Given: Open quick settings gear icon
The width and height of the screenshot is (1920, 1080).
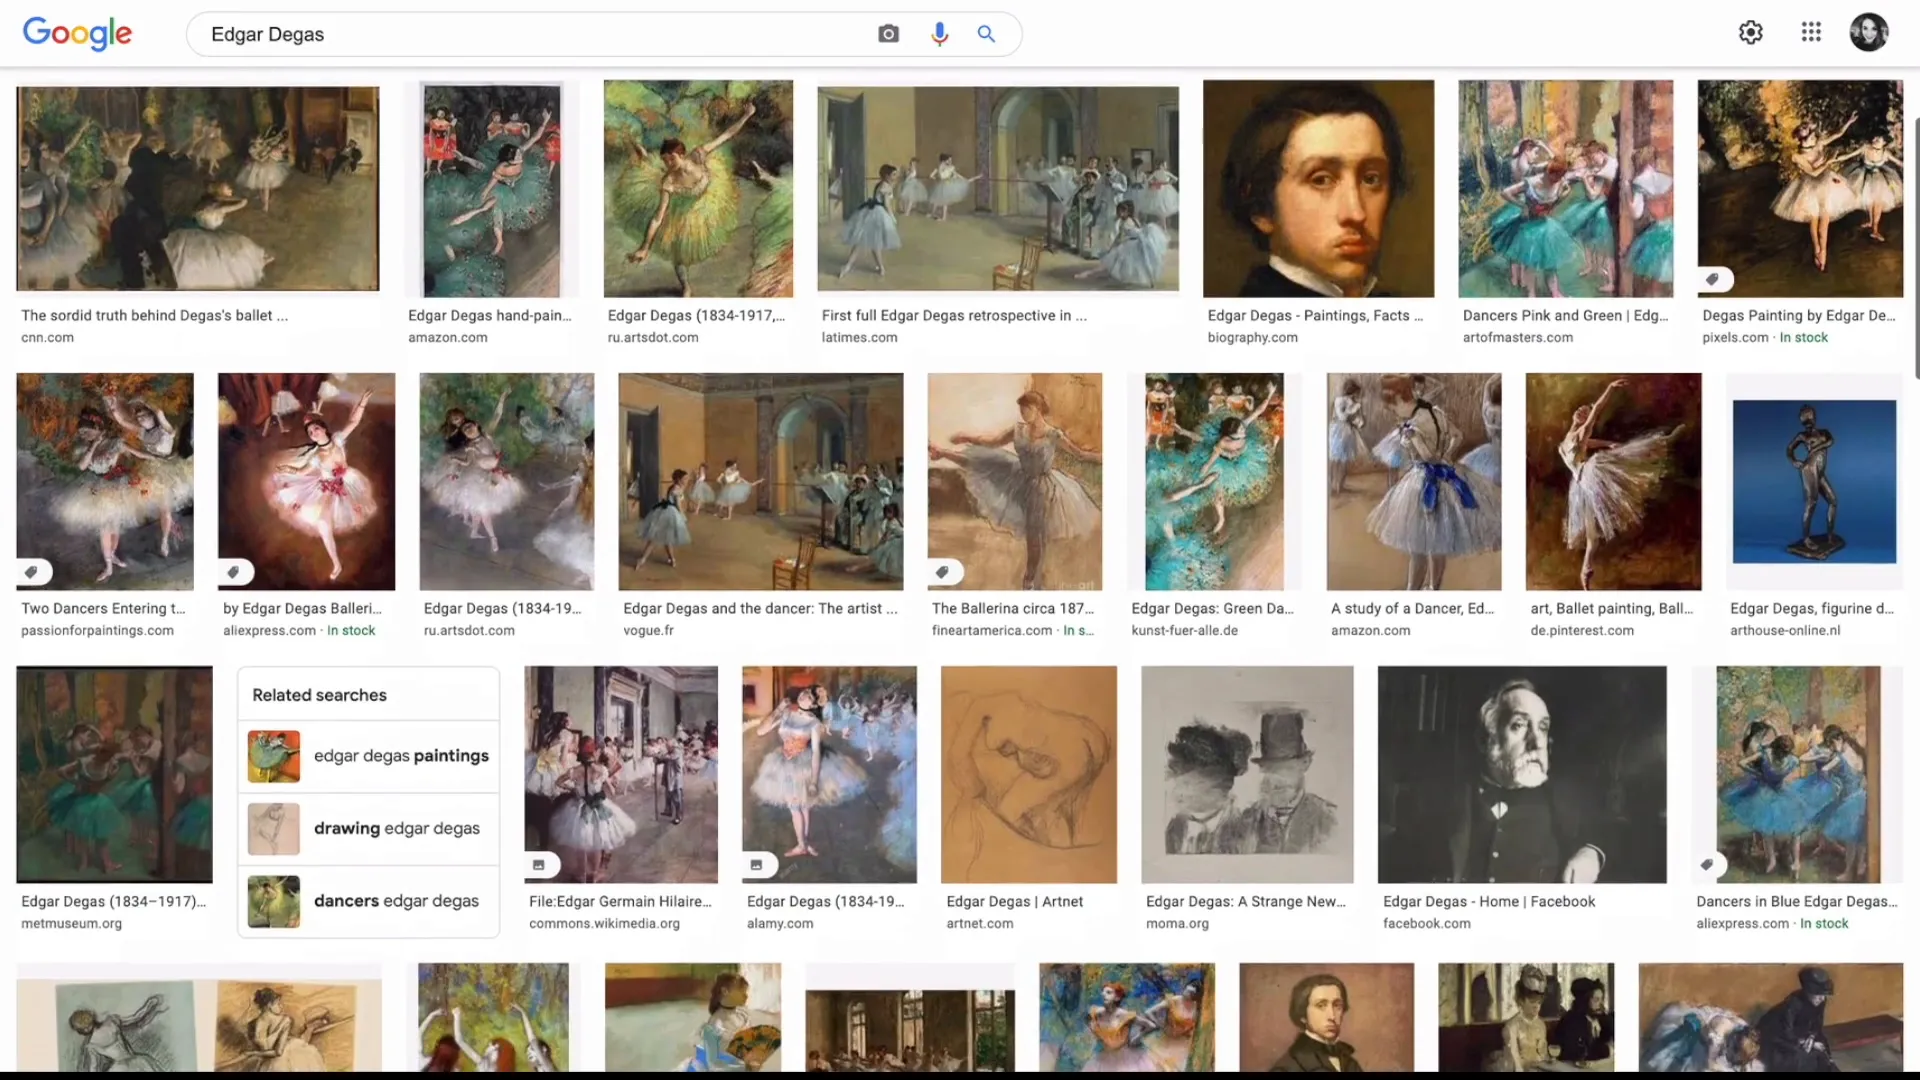Looking at the screenshot, I should (1750, 33).
